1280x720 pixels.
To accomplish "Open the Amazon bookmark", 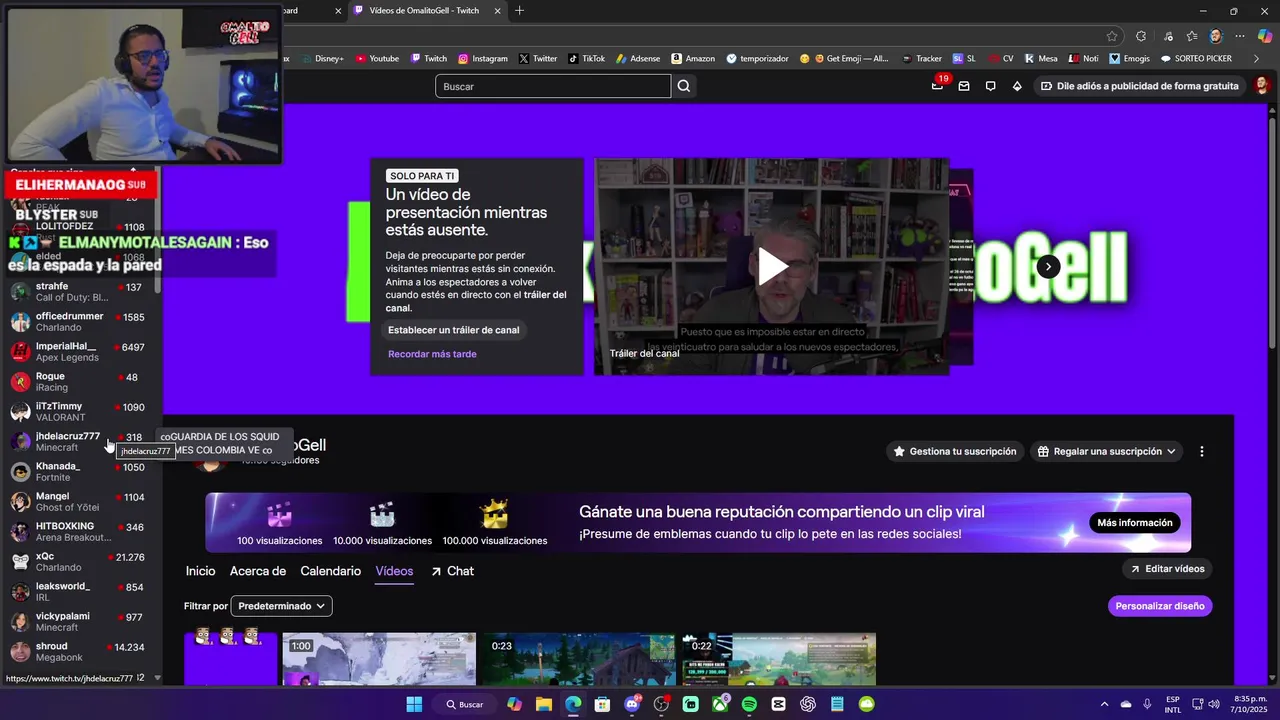I will pos(693,59).
